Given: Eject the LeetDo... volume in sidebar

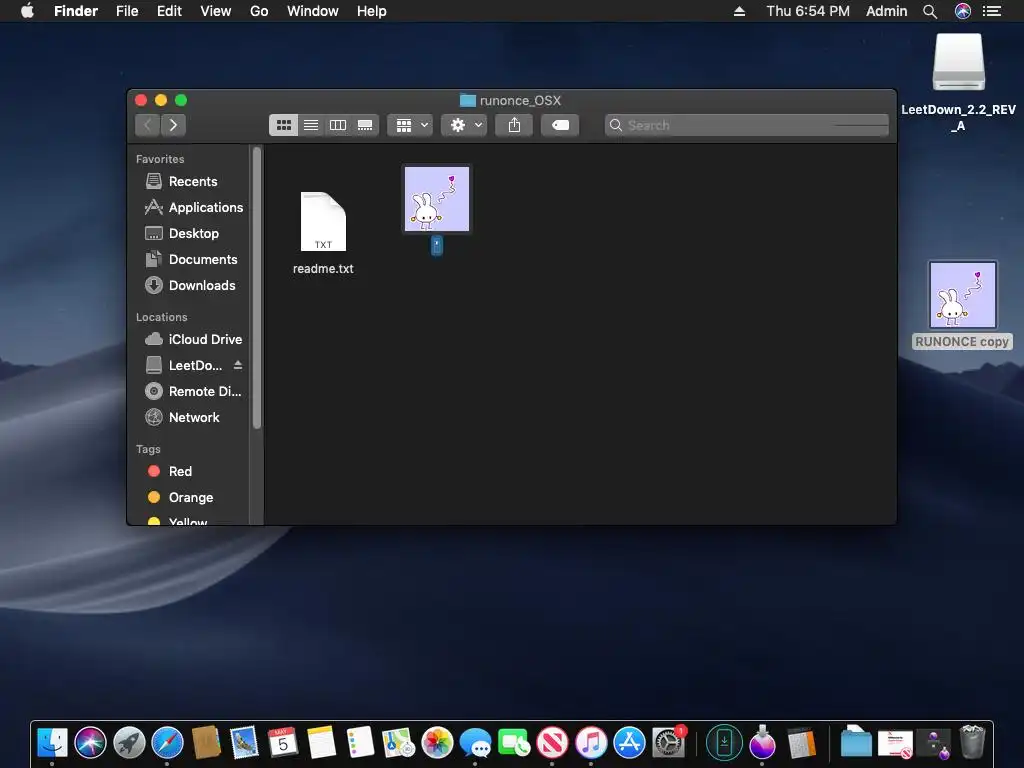Looking at the screenshot, I should coord(238,365).
